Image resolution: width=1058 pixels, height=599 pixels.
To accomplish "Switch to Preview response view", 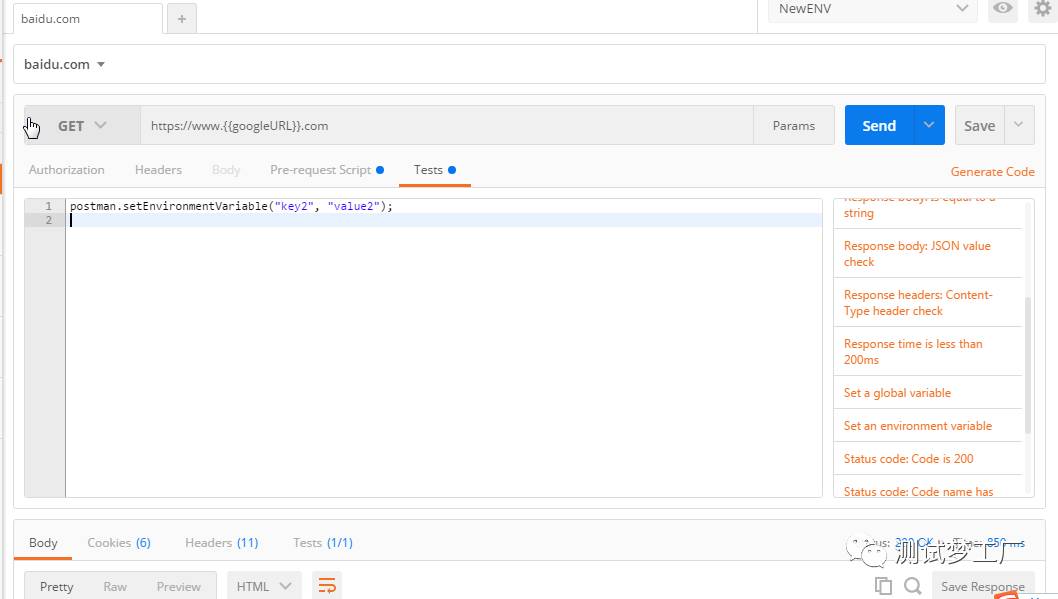I will pos(179,587).
